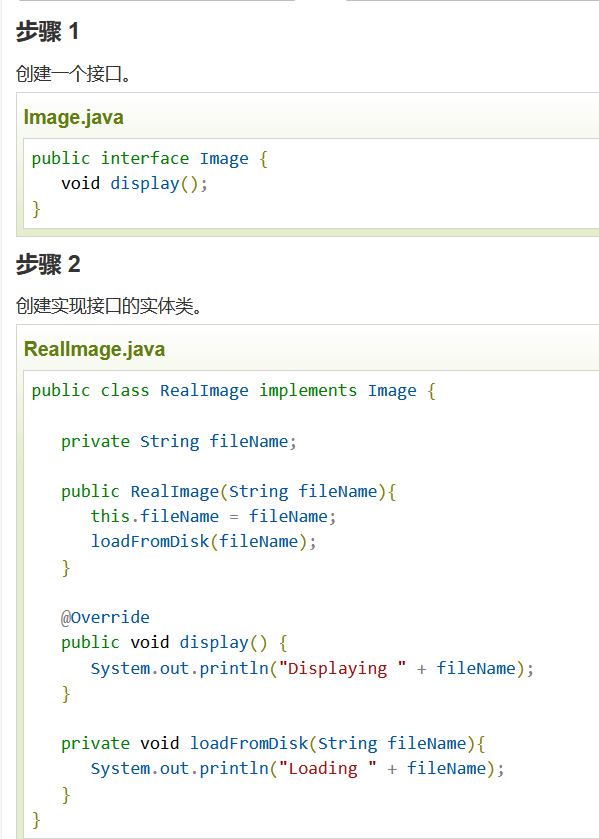The height and width of the screenshot is (839, 599).
Task: Click the code line "public interface Image {"
Action: pos(150,158)
